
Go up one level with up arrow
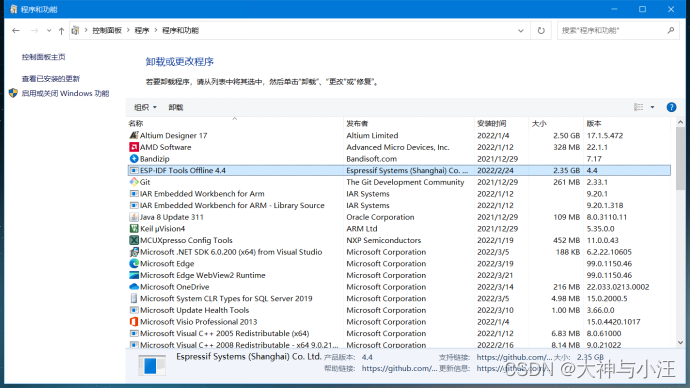click(61, 30)
